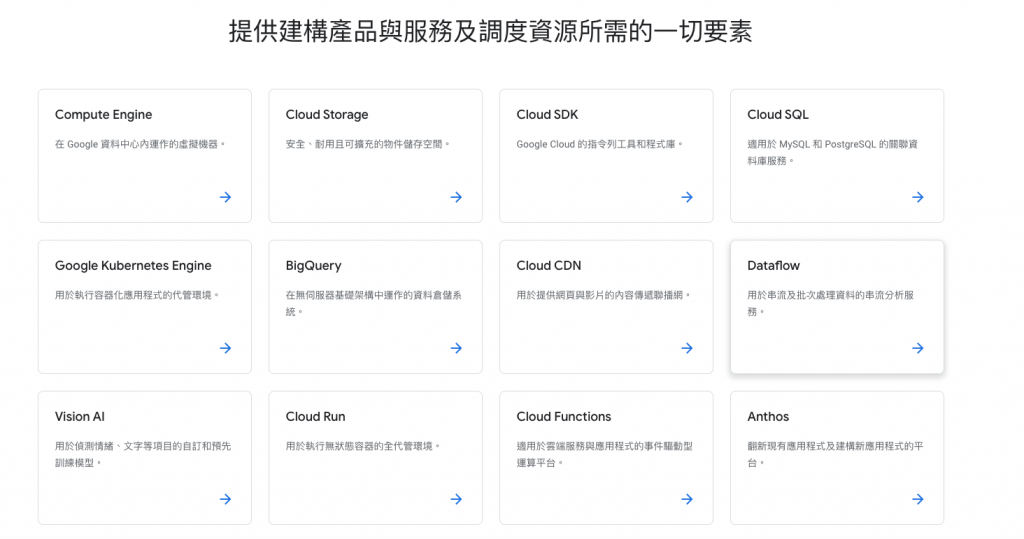Select the Vision AI card title
The width and height of the screenshot is (1024, 539).
click(x=80, y=417)
